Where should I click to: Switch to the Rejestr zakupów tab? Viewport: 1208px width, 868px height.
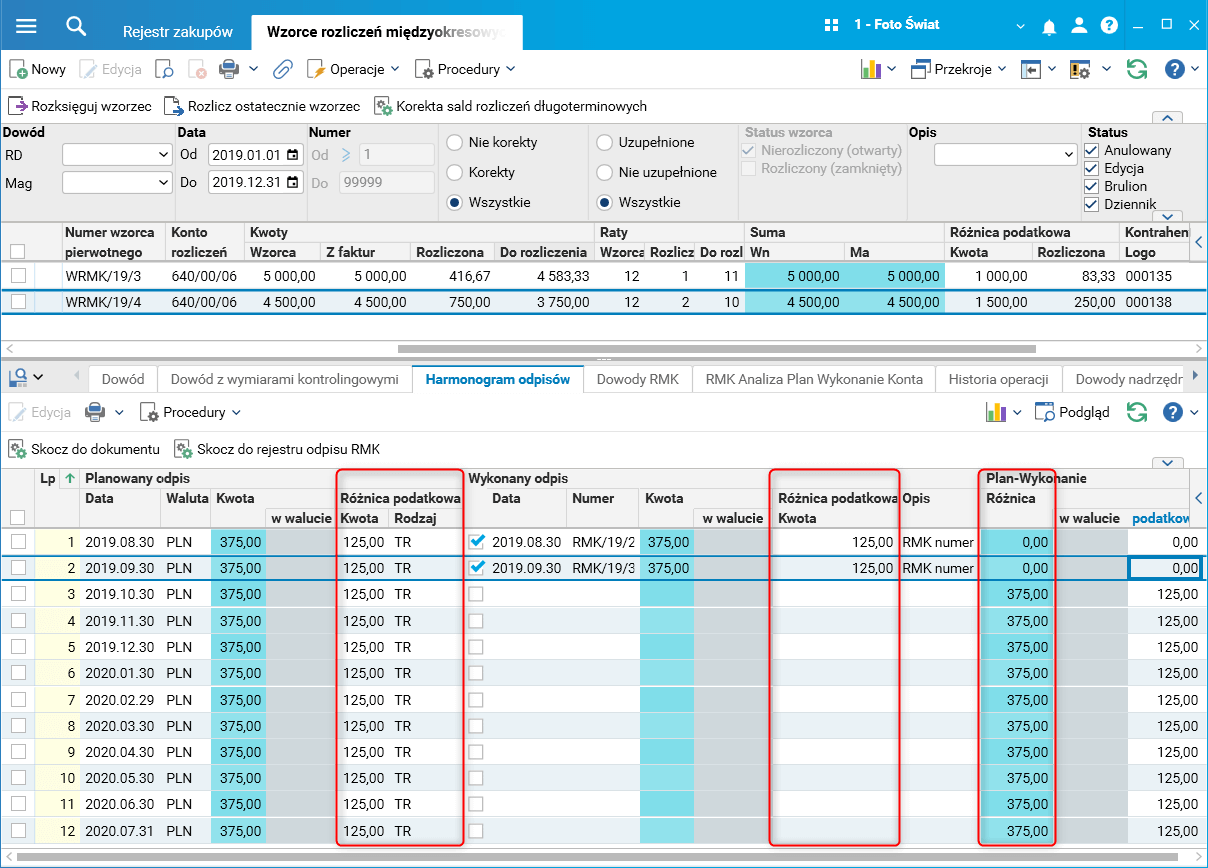178,32
